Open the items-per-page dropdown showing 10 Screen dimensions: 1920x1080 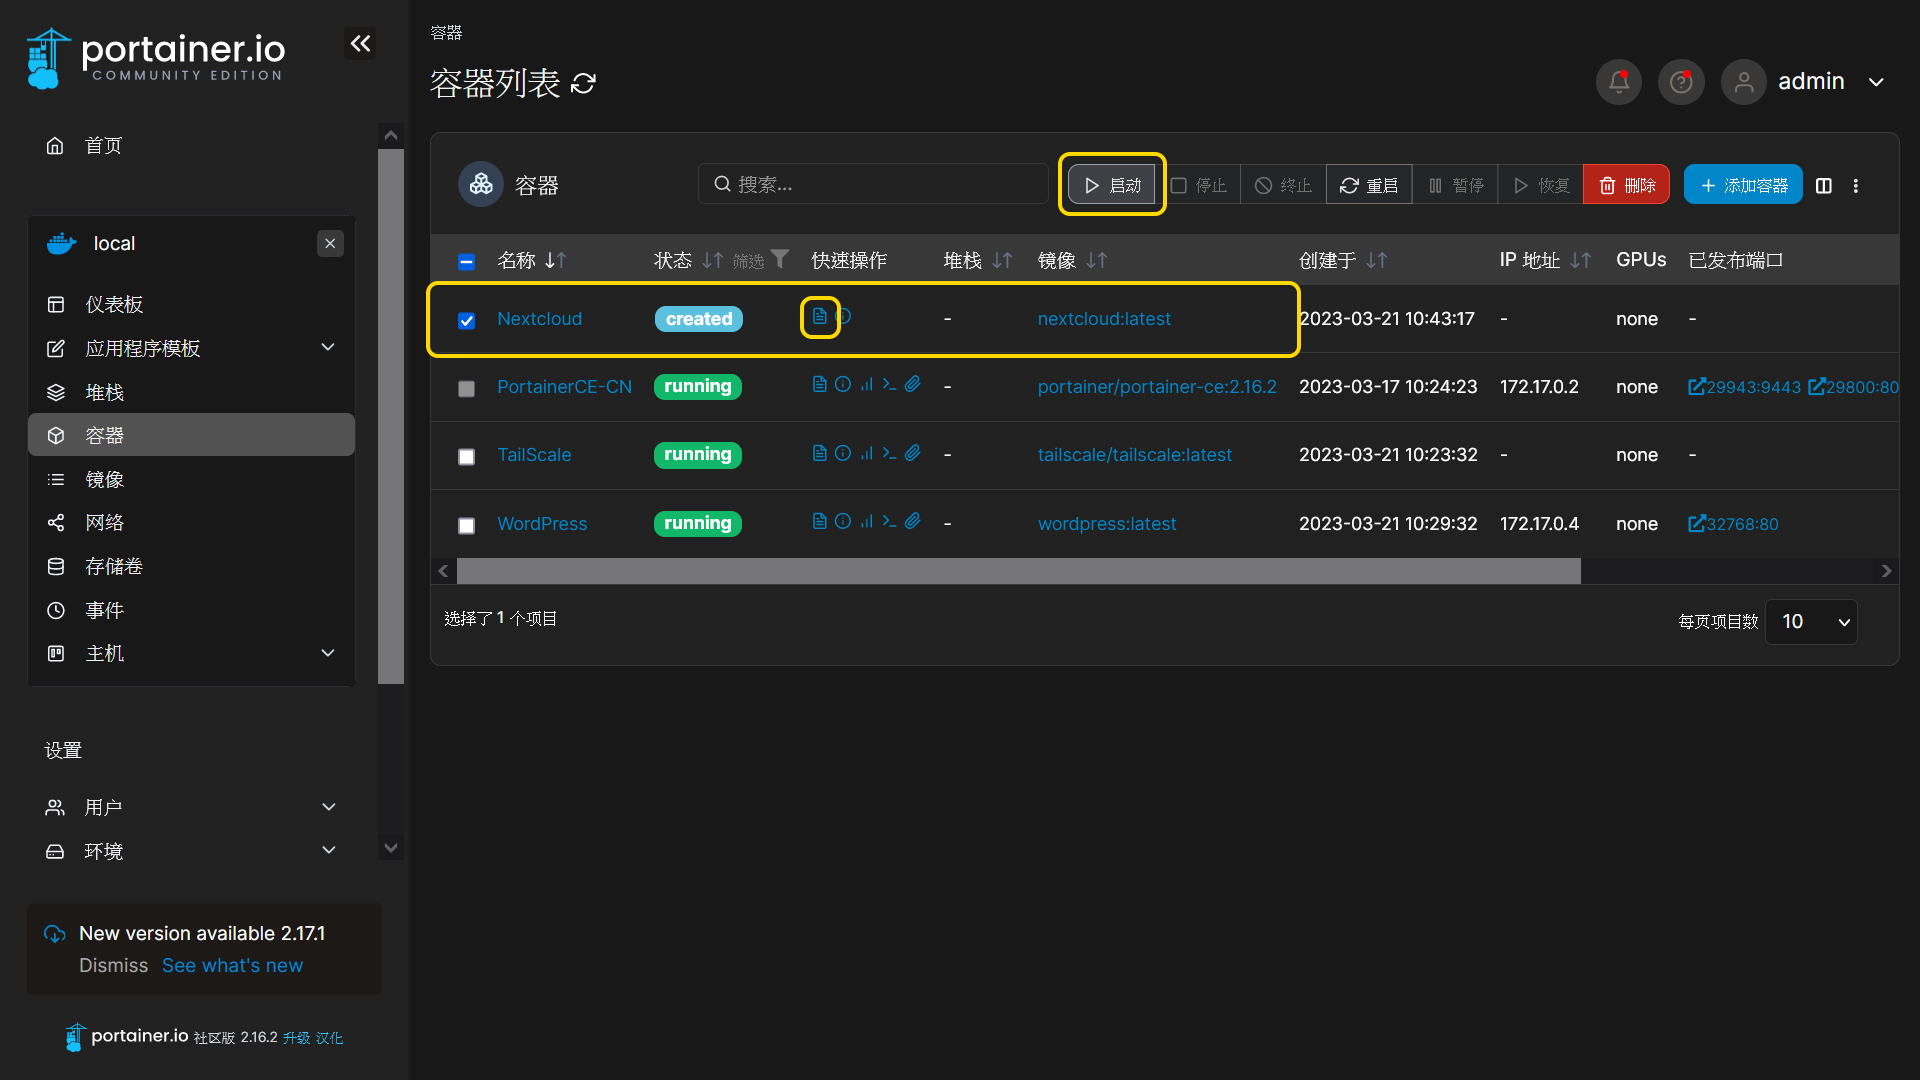1811,622
